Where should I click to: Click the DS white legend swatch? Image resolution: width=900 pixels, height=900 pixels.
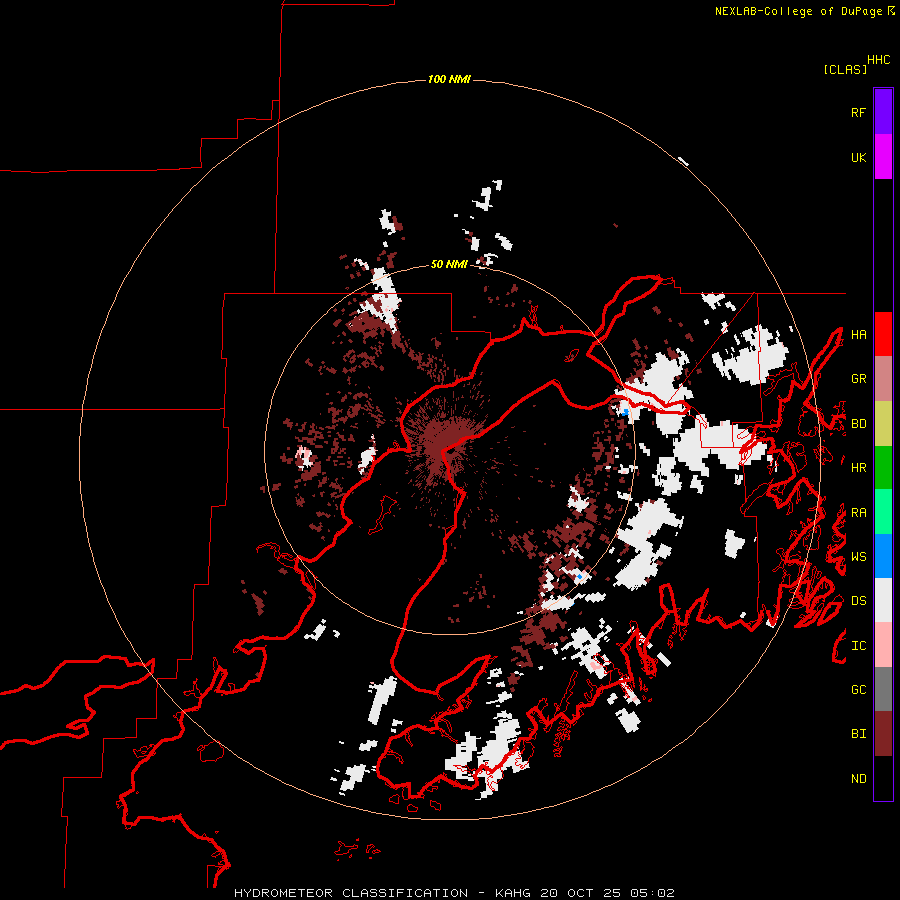[x=883, y=600]
